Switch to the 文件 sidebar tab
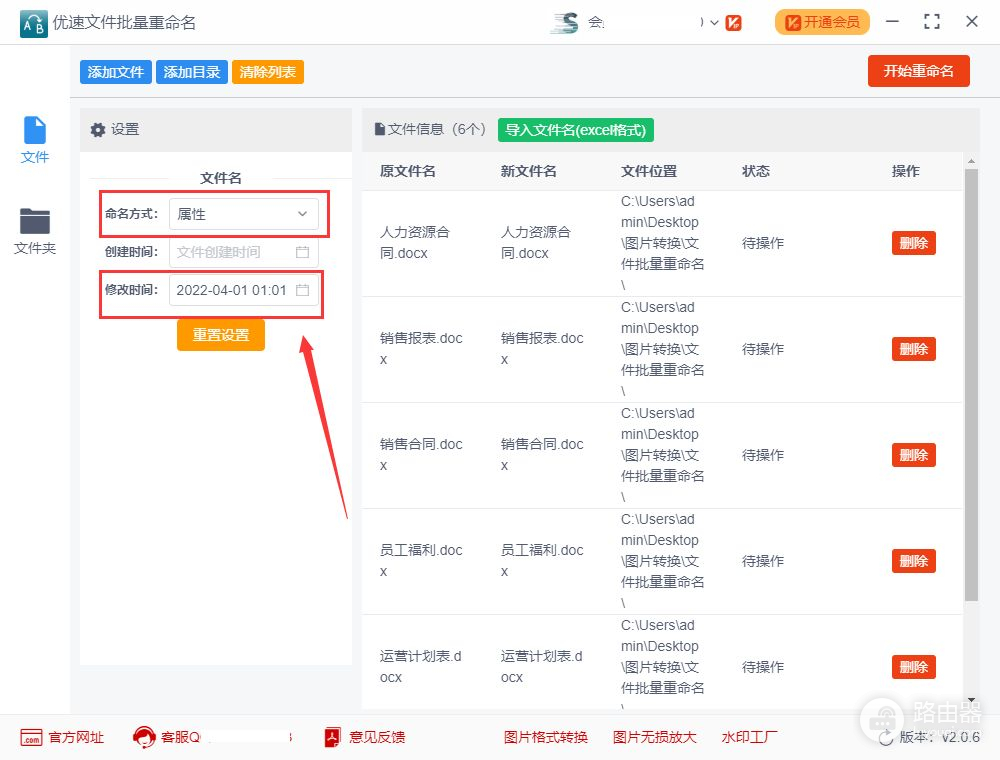The width and height of the screenshot is (1000, 760). tap(35, 140)
